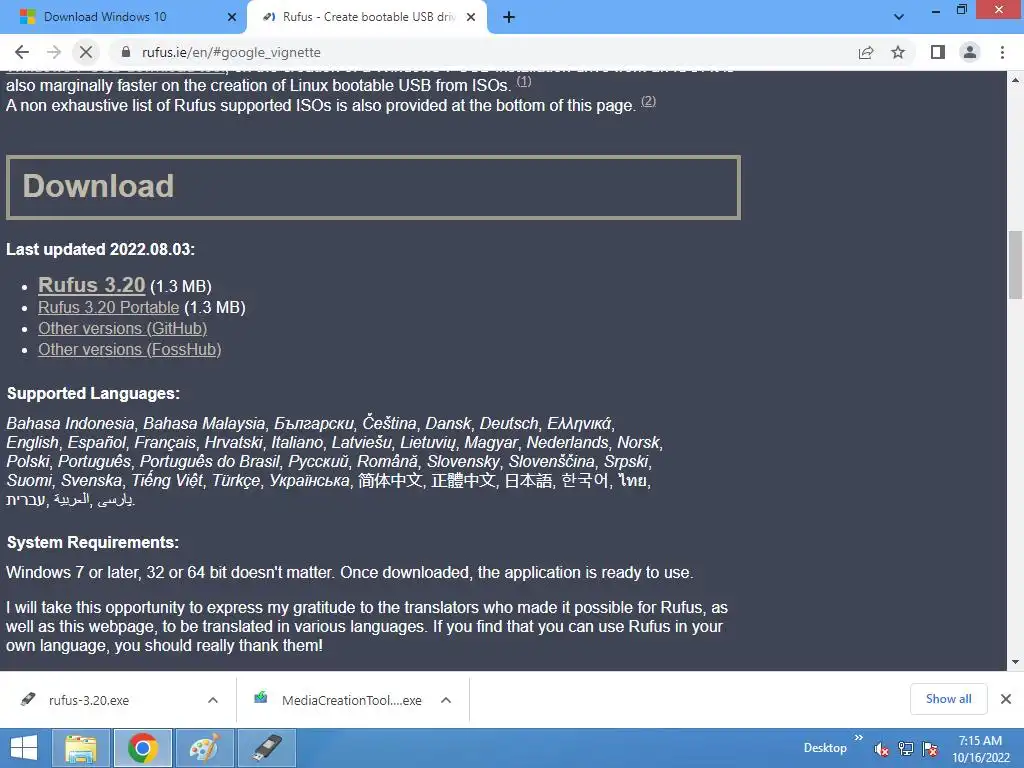Screen dimensions: 1024x768
Task: Open the Chrome profile avatar
Action: pos(970,52)
